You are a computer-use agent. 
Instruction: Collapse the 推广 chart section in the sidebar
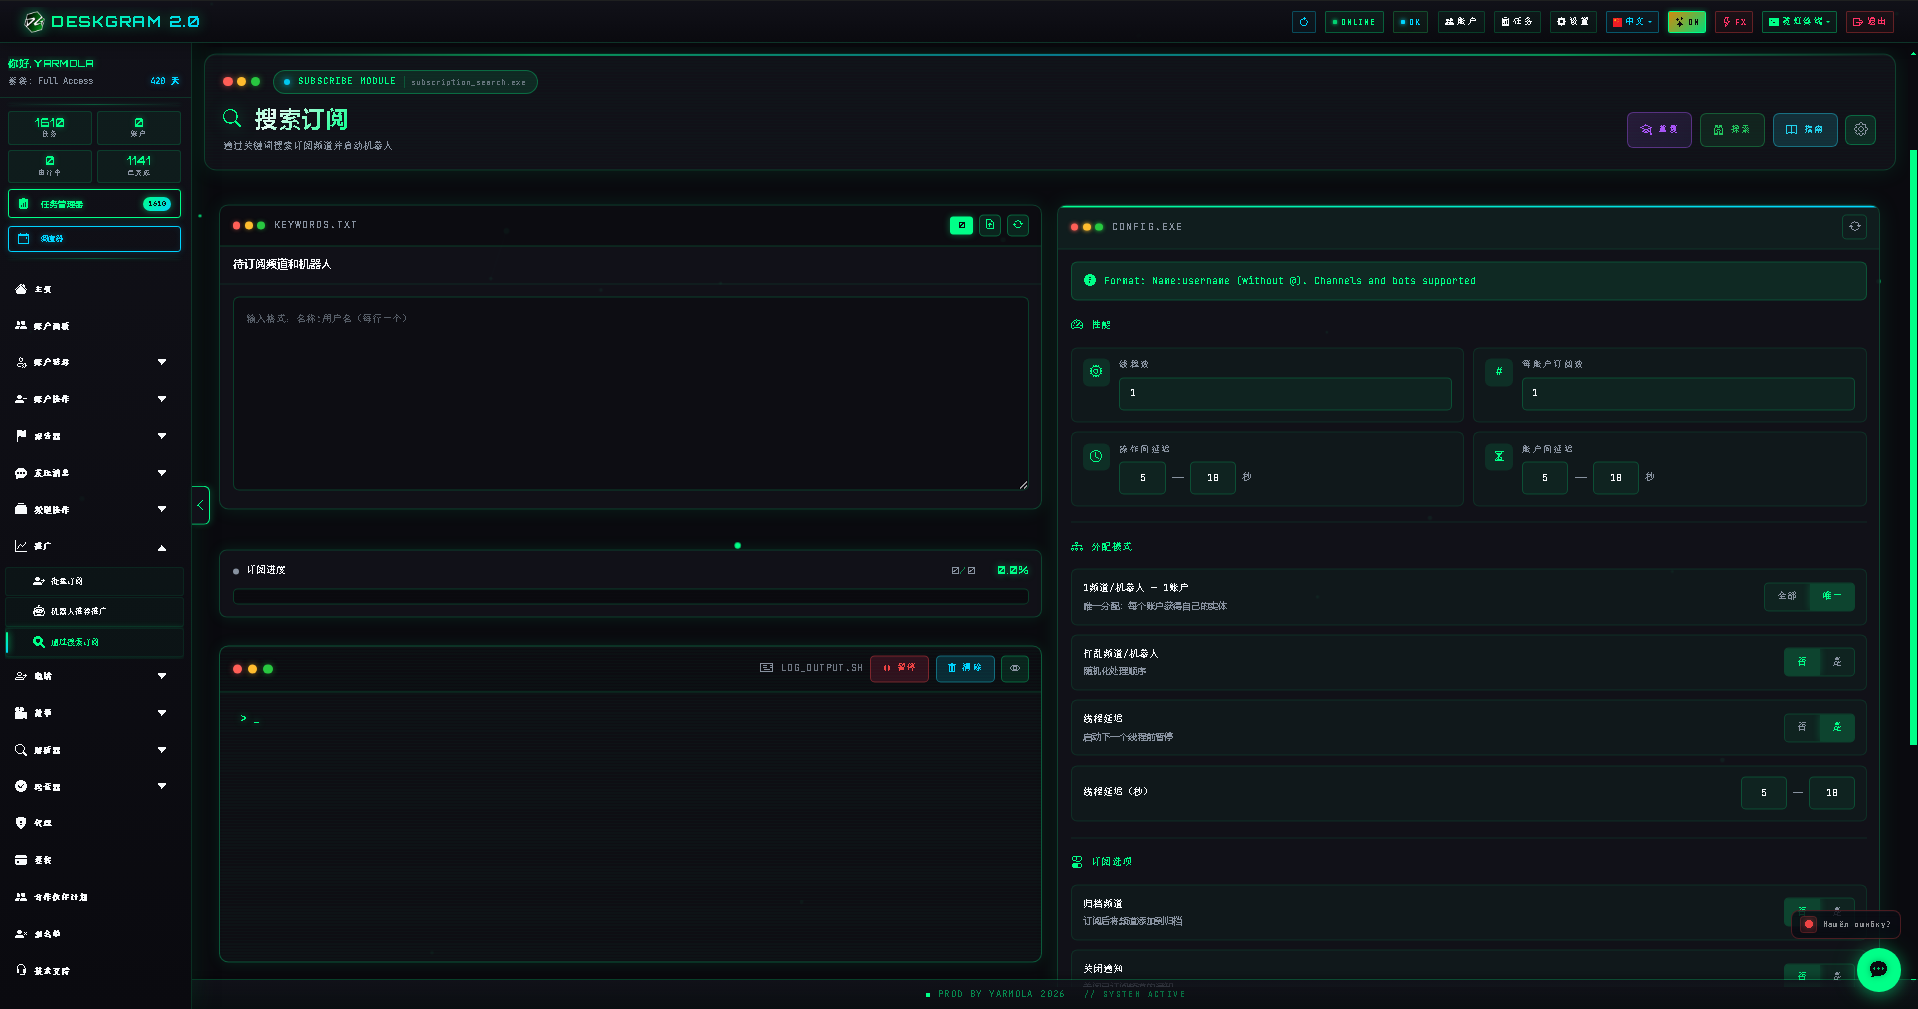point(95,547)
